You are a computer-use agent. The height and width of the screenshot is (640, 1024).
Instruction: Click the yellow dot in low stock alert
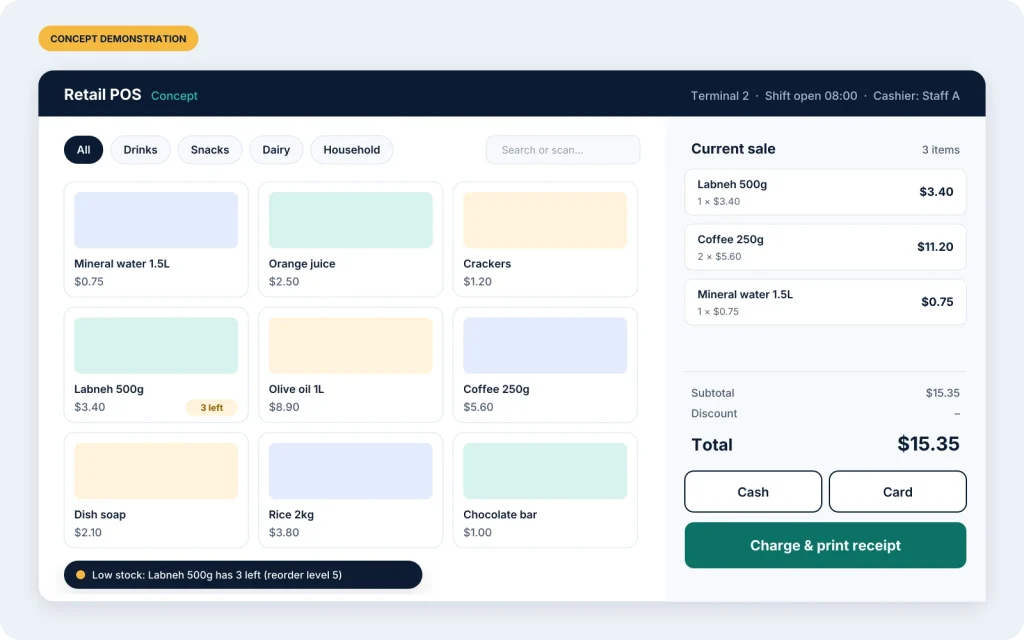tap(80, 575)
